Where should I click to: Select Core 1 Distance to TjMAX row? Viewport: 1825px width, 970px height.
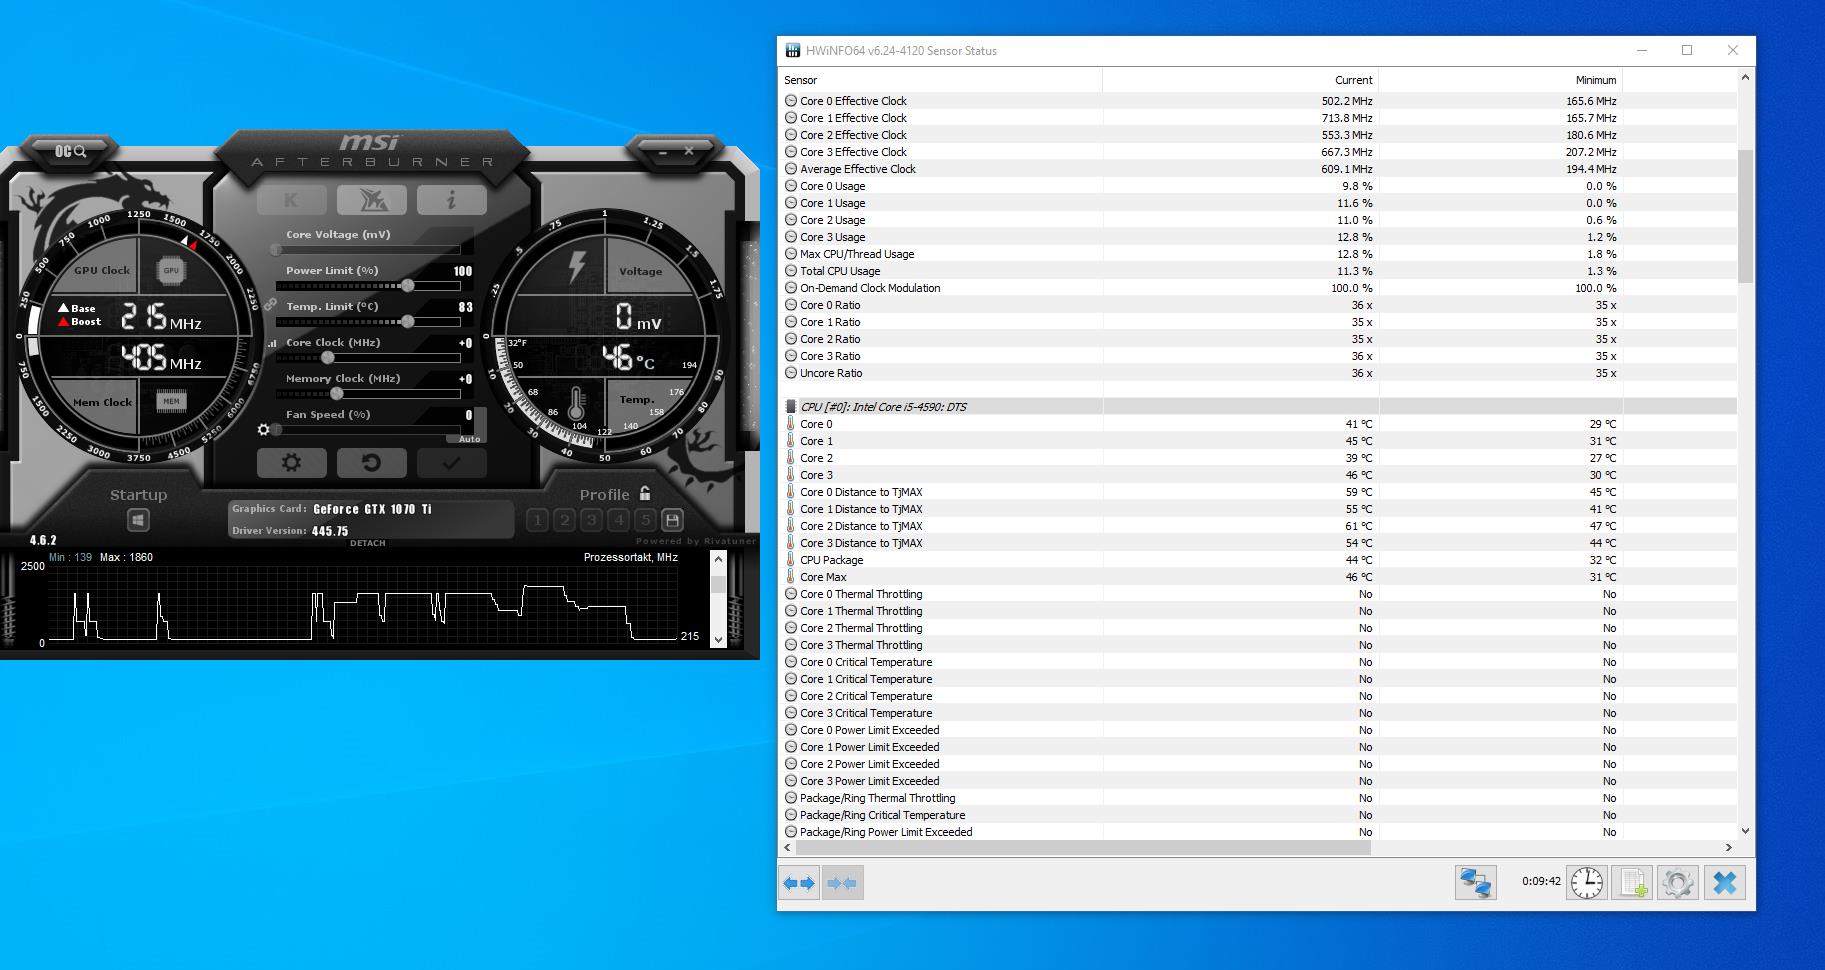[x=1258, y=509]
